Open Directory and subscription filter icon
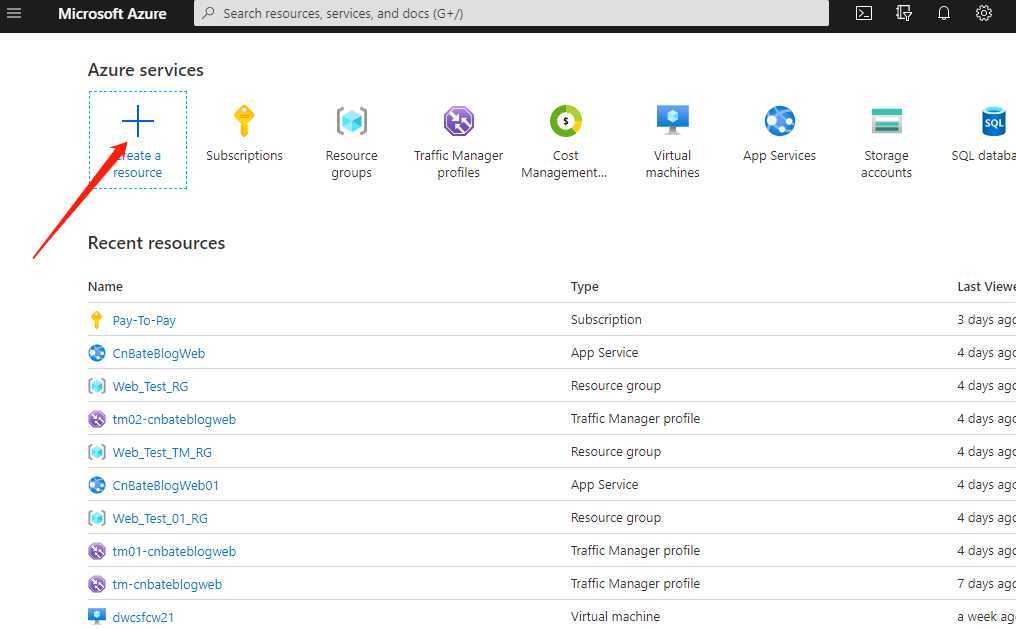Viewport: 1016px width, 630px height. (x=904, y=13)
